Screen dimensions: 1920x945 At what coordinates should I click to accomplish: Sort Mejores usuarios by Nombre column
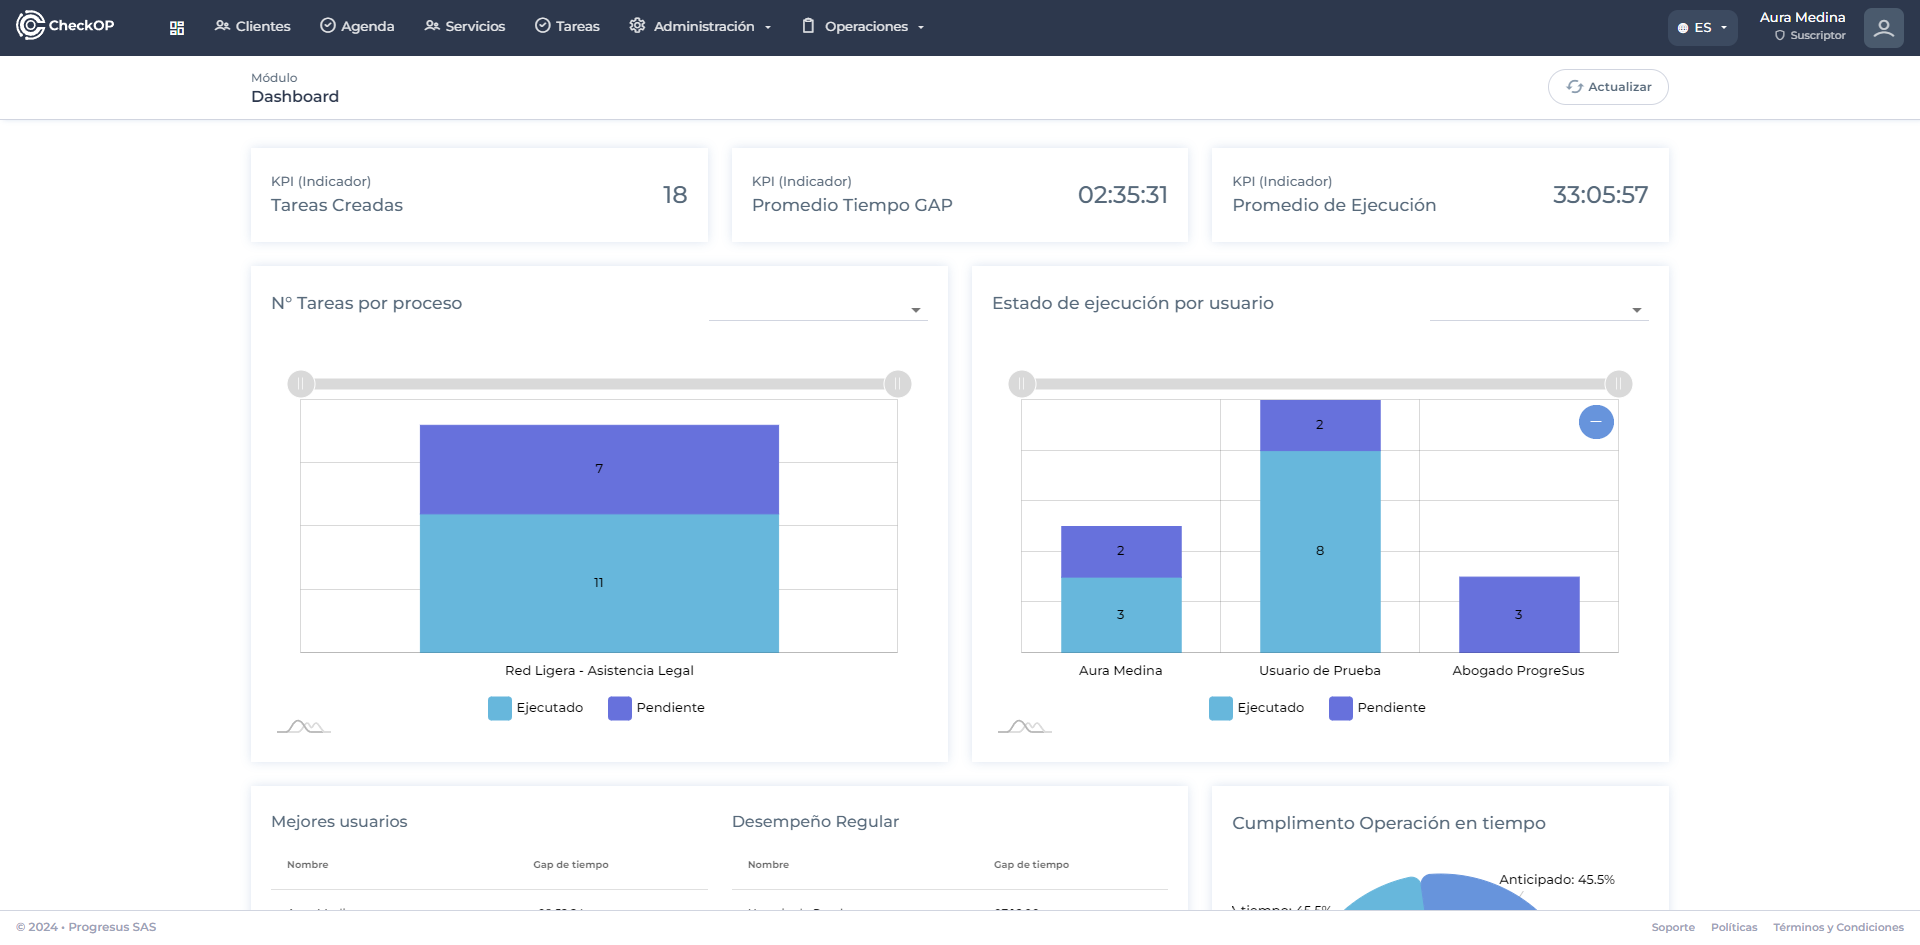click(308, 865)
